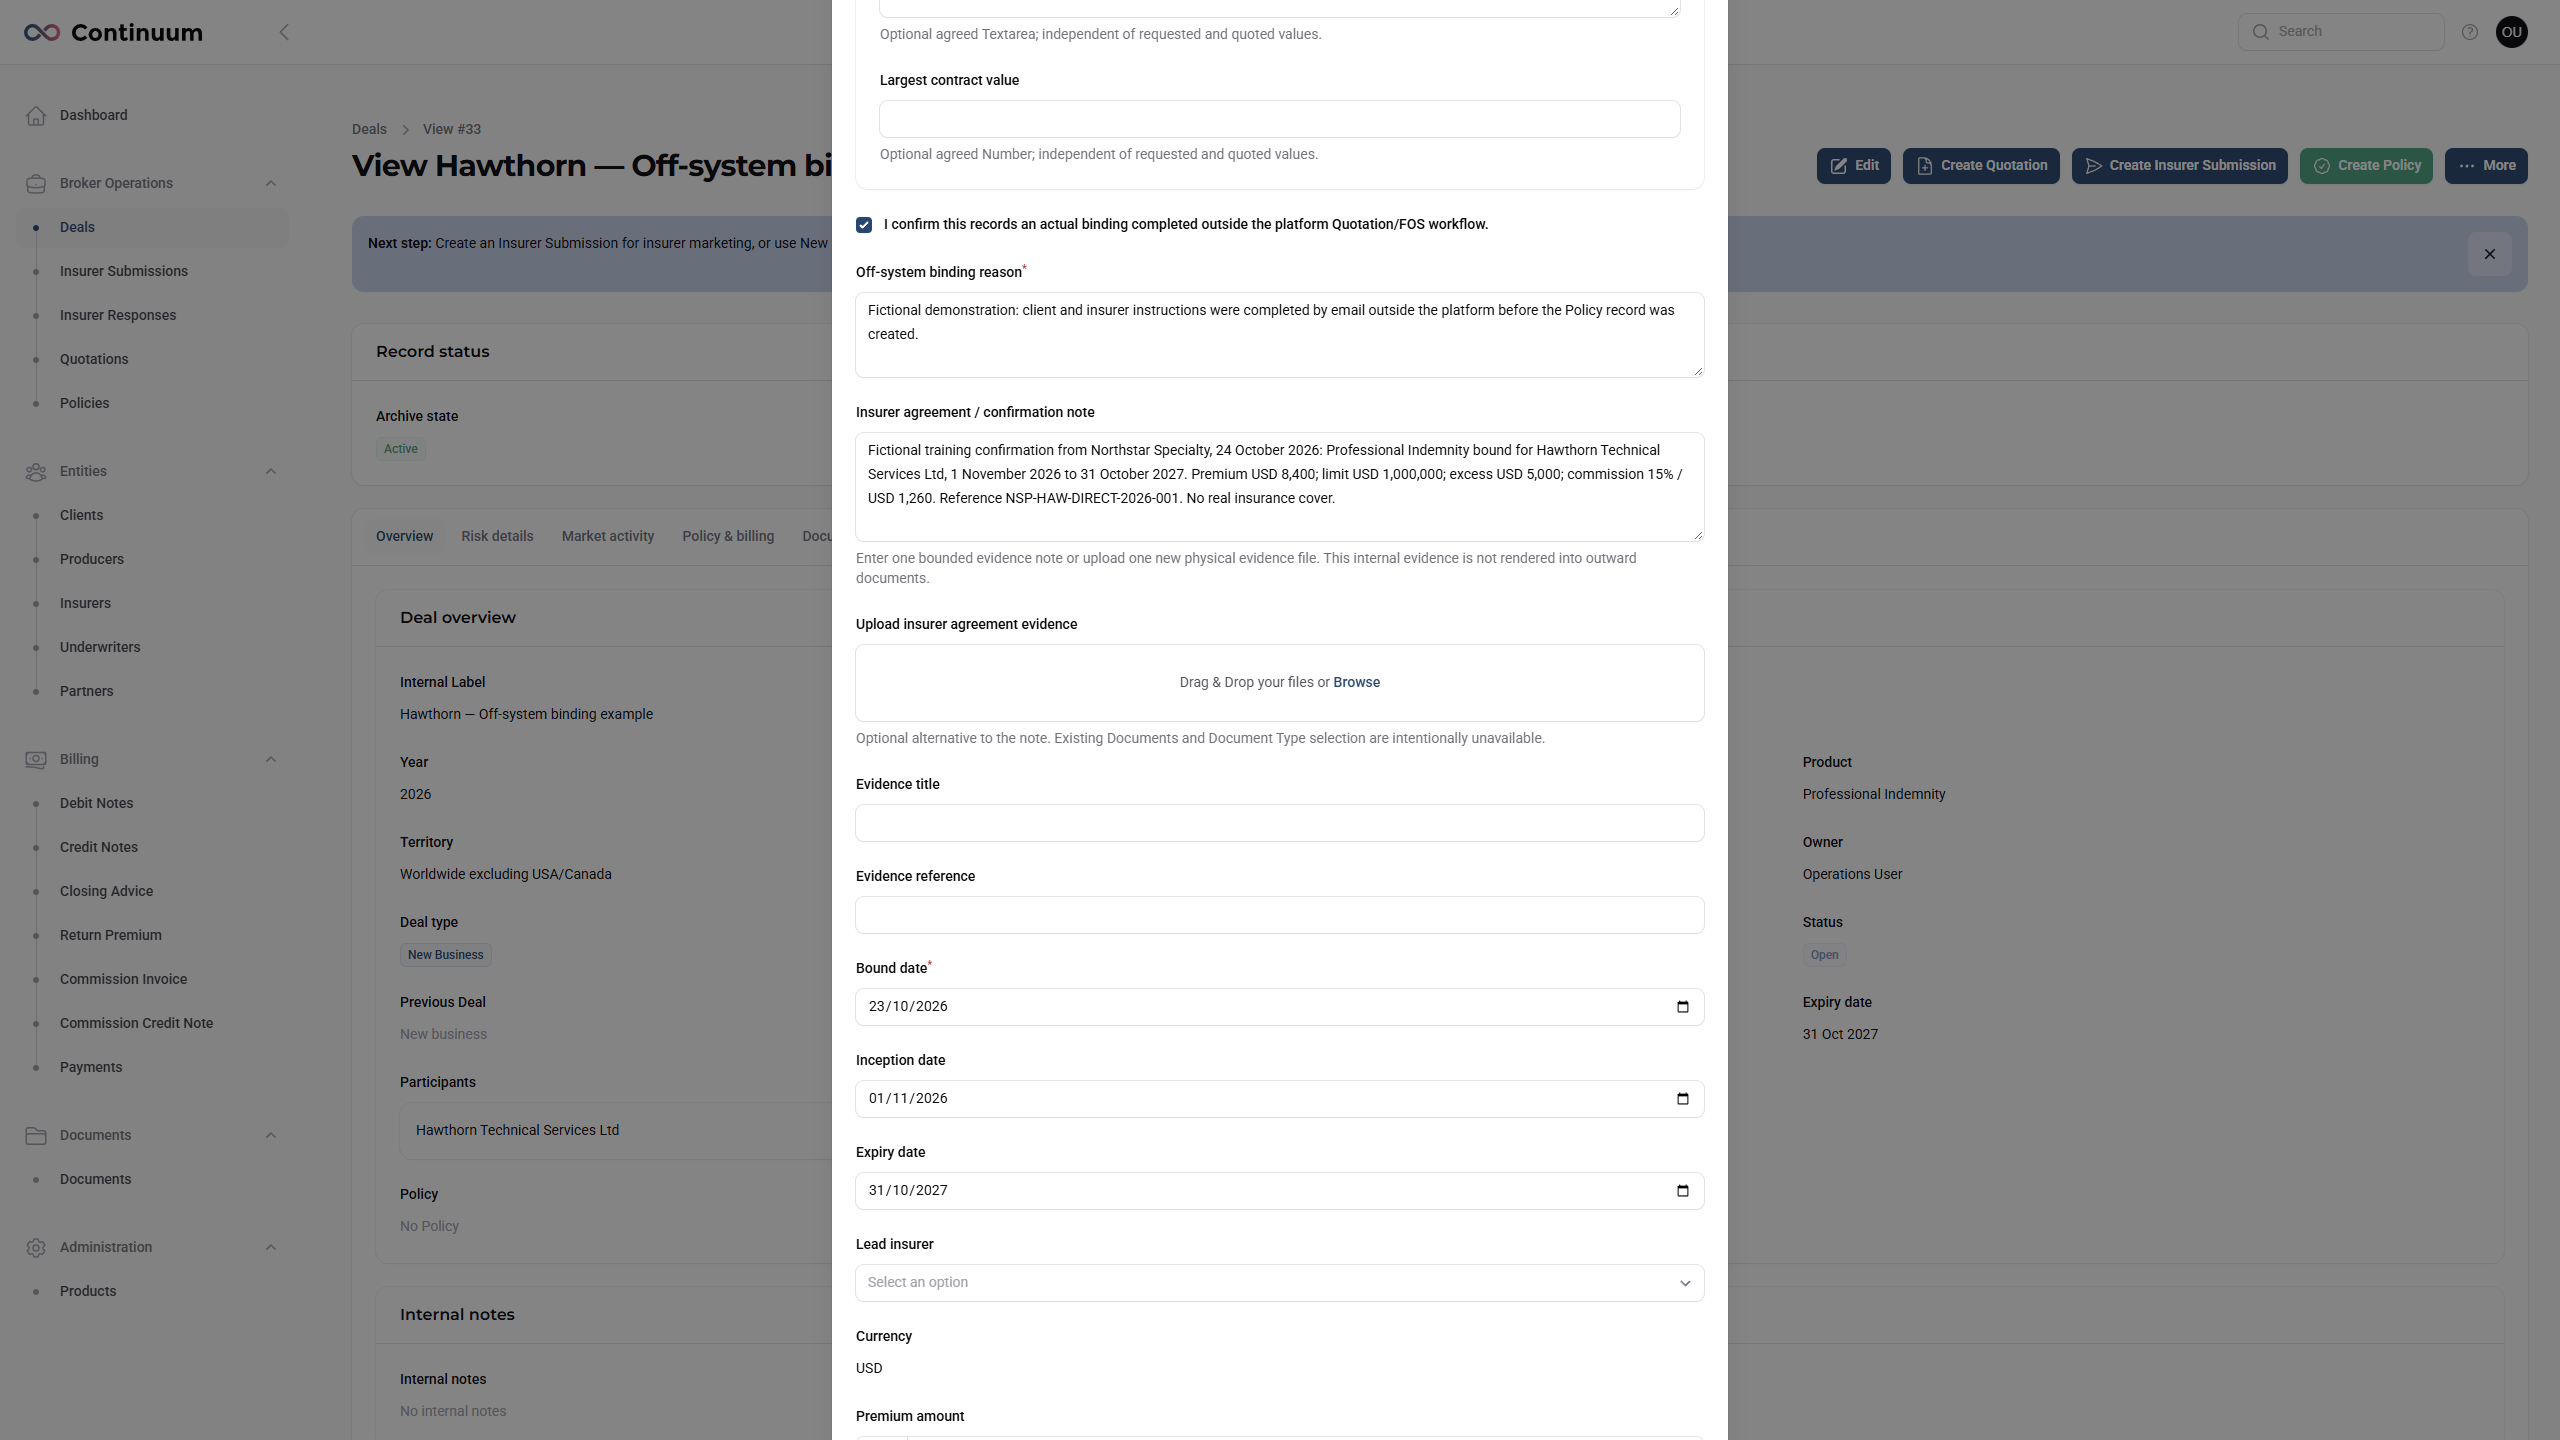The height and width of the screenshot is (1440, 2560).
Task: Switch to the Market activity tab
Action: [x=608, y=537]
